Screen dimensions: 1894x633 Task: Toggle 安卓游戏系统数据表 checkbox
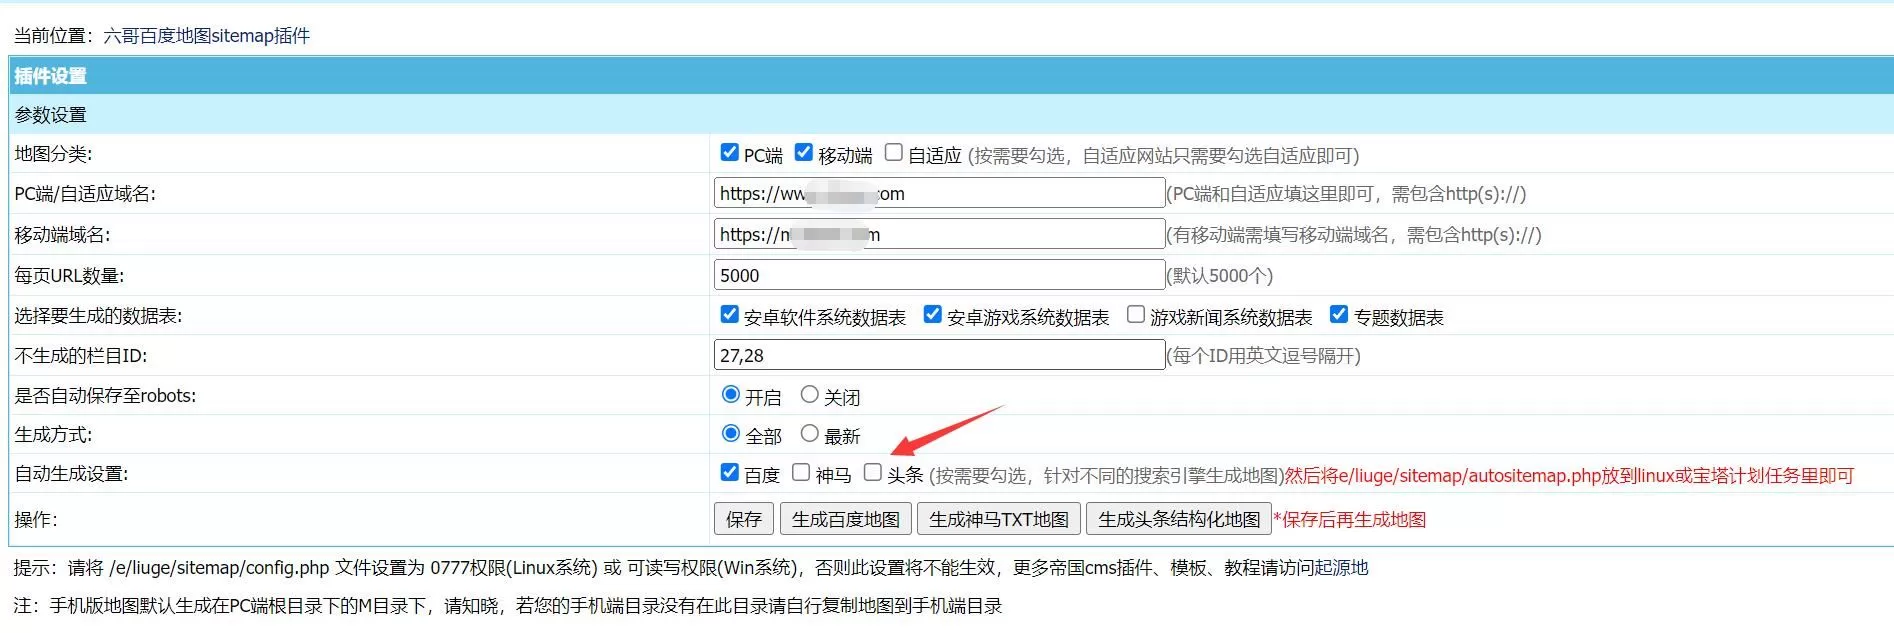[932, 315]
